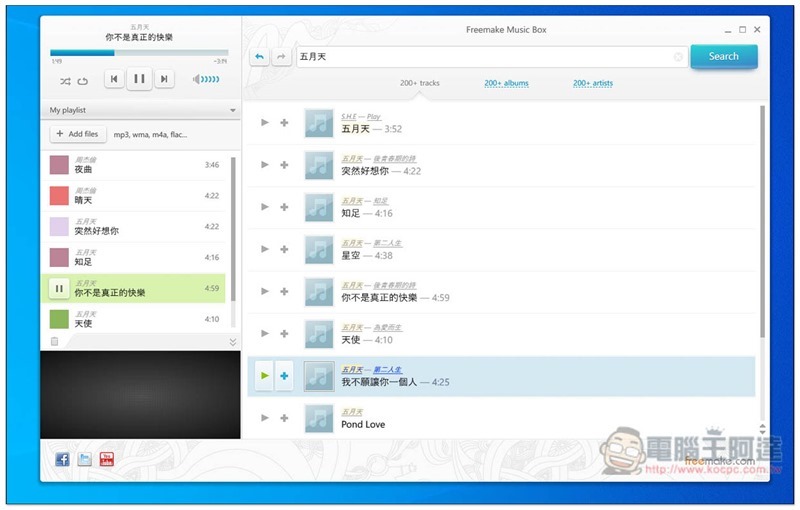Go back to the previous track
The width and height of the screenshot is (800, 510).
[114, 79]
